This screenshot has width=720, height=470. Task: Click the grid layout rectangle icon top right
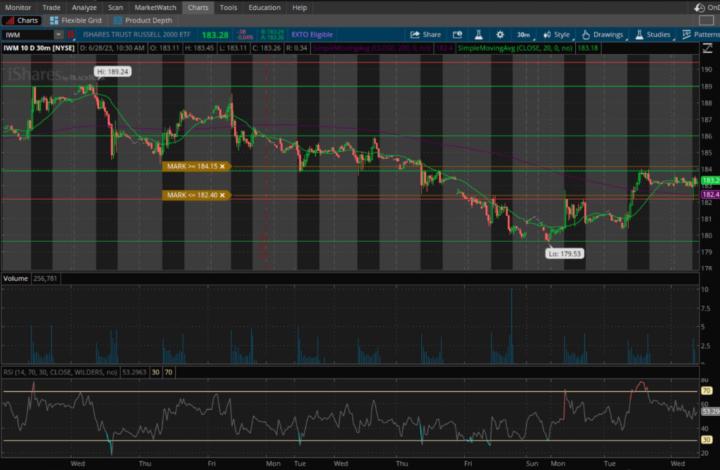(x=706, y=20)
